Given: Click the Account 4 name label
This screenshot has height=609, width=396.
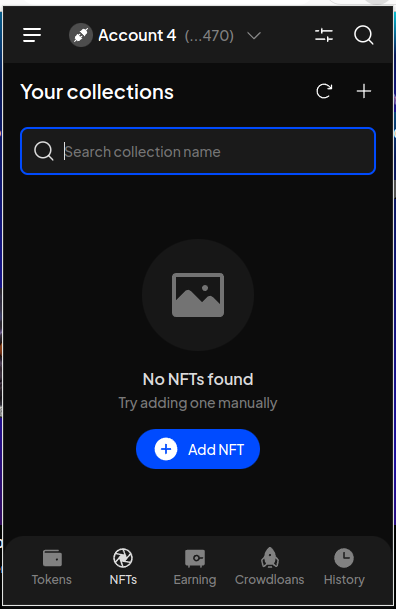Looking at the screenshot, I should pyautogui.click(x=137, y=36).
